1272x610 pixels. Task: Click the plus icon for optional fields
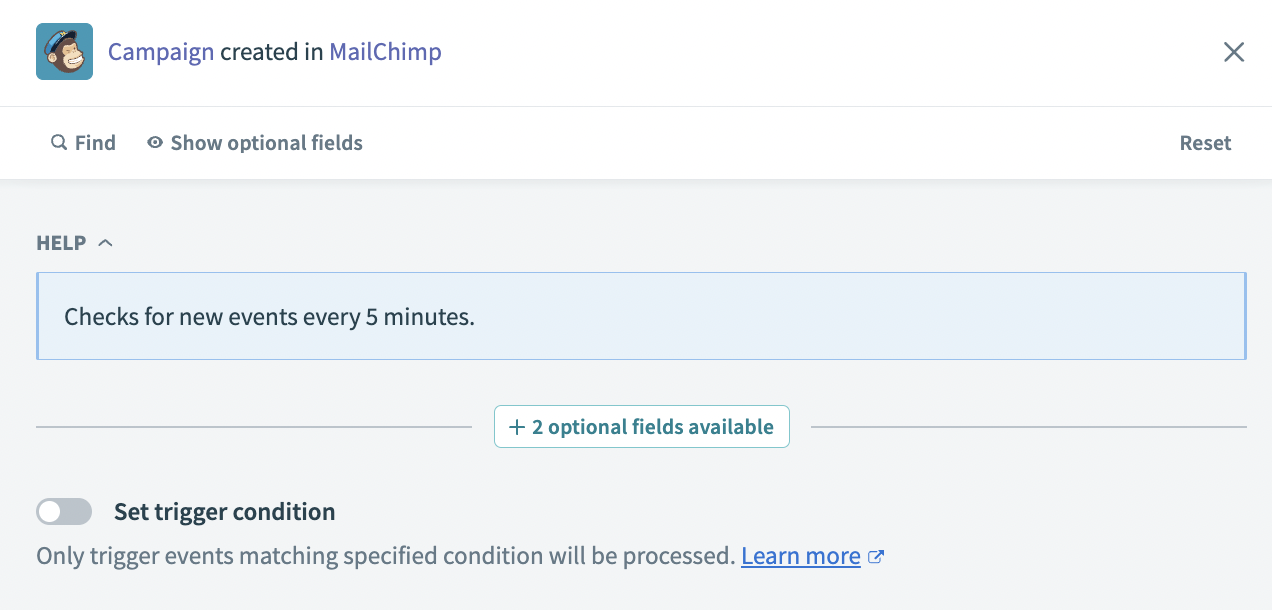pos(517,427)
